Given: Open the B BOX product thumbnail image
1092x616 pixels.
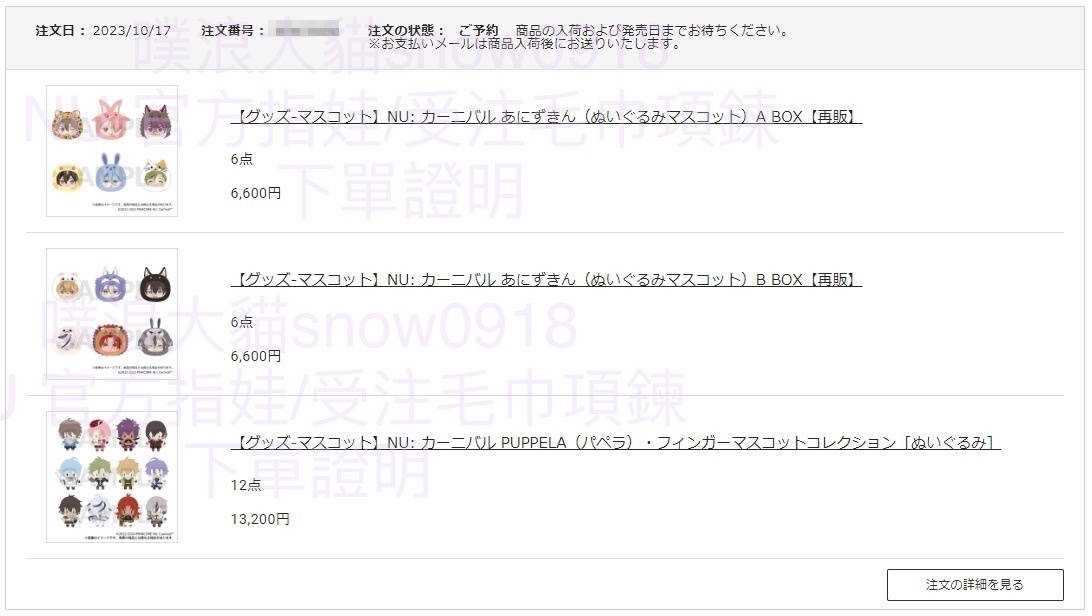Looking at the screenshot, I should [112, 314].
